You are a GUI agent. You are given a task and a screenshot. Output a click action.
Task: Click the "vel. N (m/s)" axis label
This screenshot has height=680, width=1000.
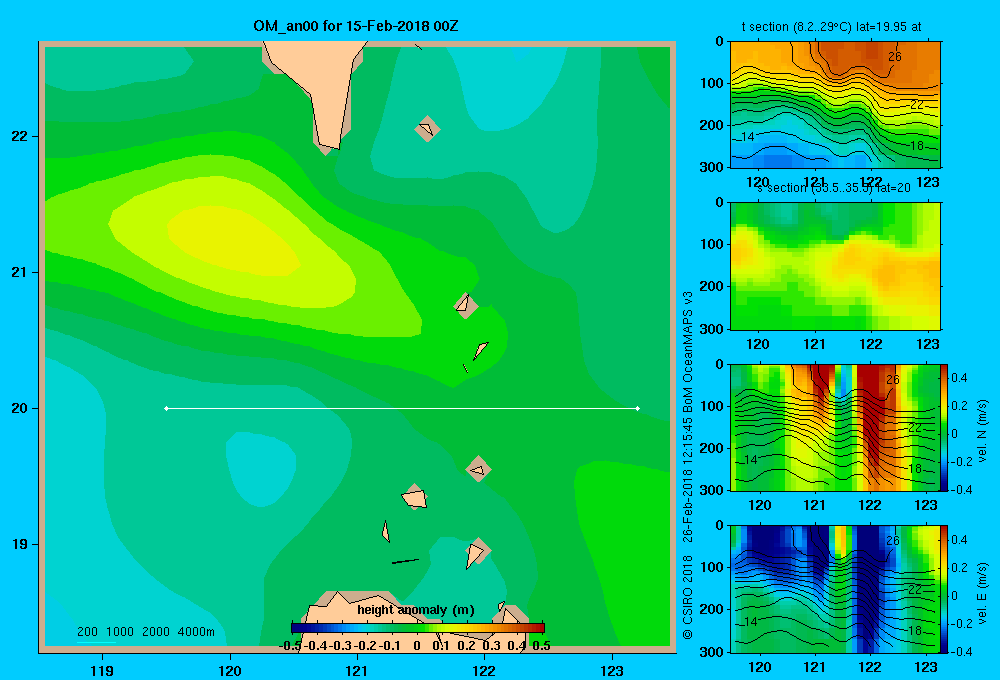coord(983,431)
